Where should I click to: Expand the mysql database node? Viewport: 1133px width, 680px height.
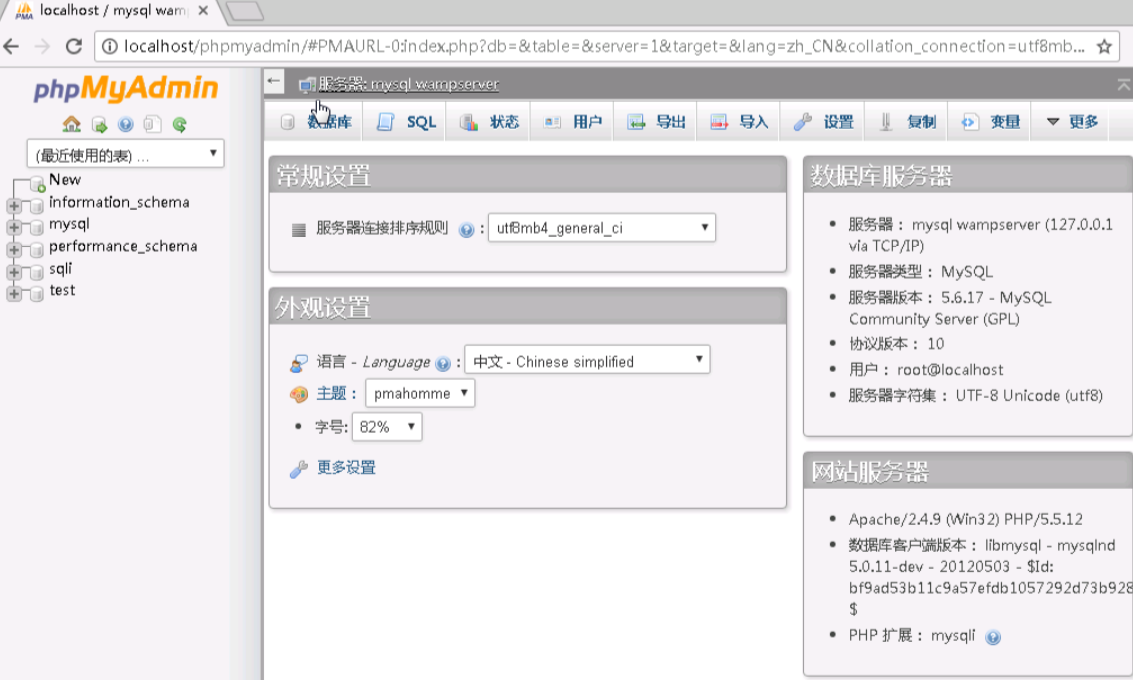(x=14, y=228)
